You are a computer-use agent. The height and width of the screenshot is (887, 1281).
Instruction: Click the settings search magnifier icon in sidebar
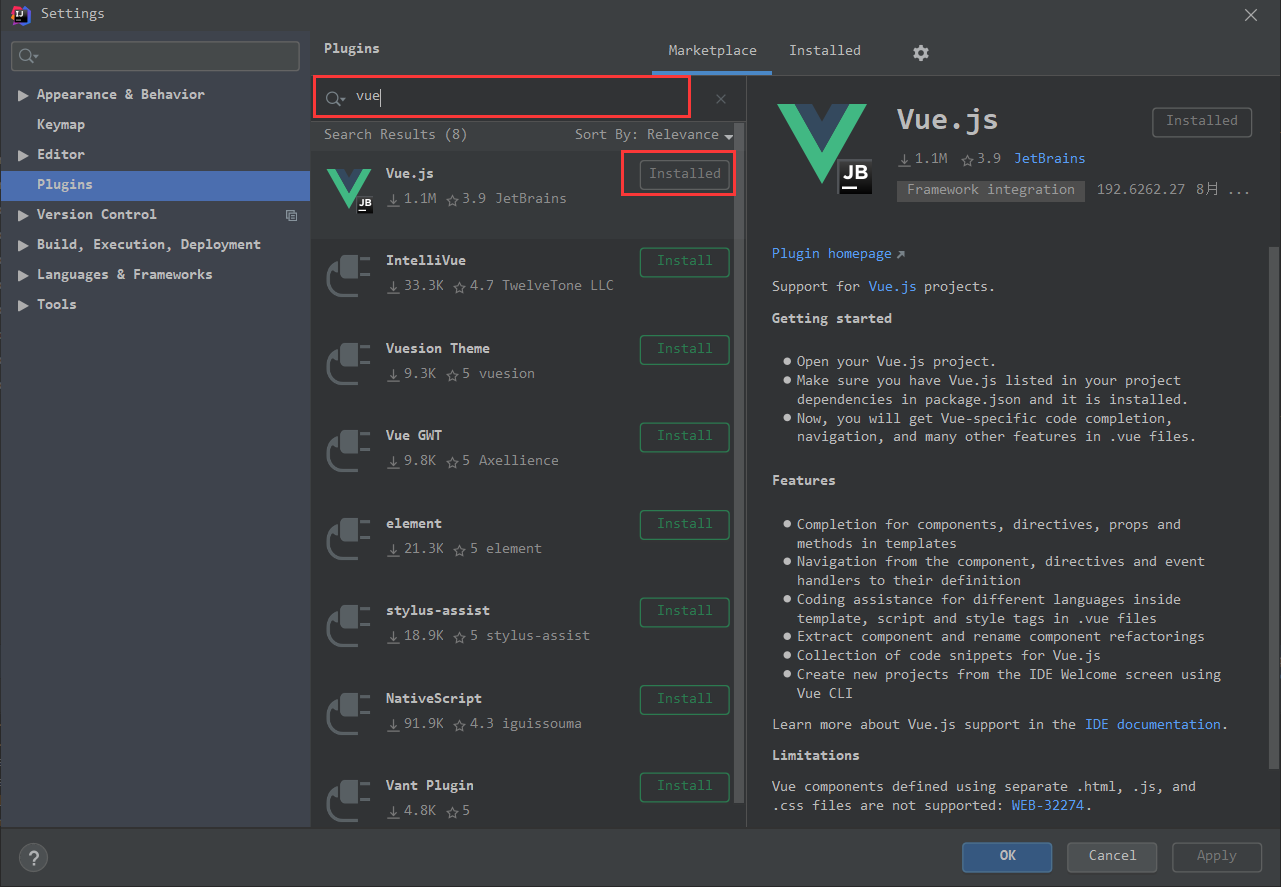29,57
